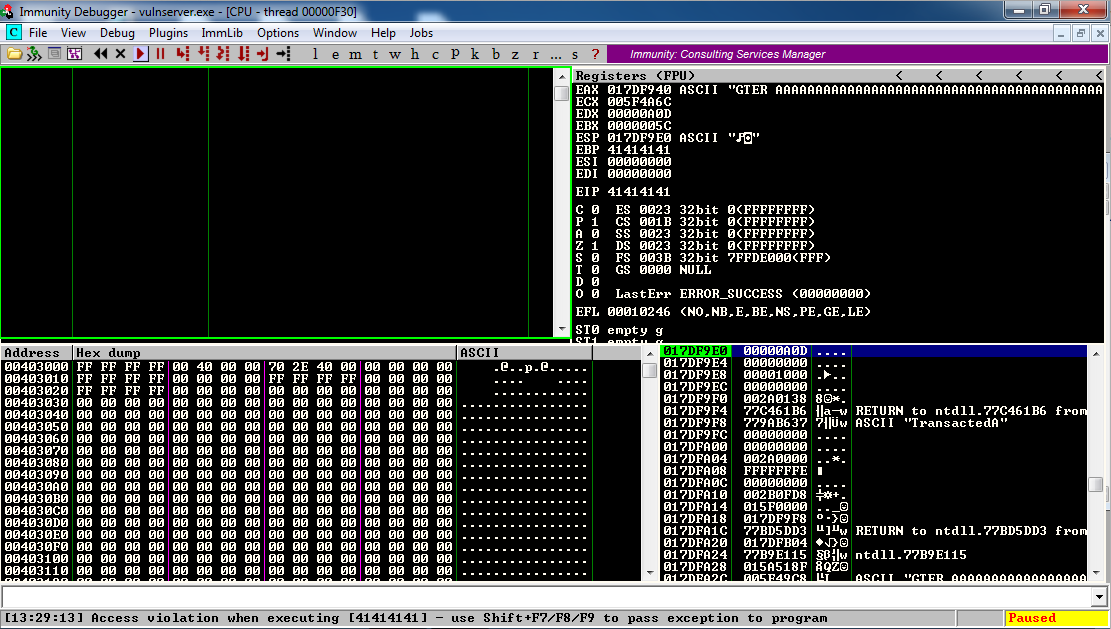The height and width of the screenshot is (629, 1111).
Task: Click the red question mark help icon
Action: 596,54
